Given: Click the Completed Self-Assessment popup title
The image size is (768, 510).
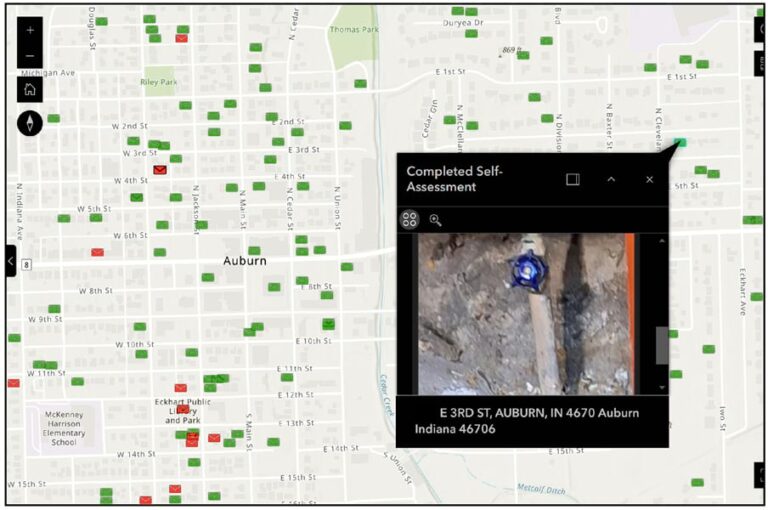Looking at the screenshot, I should point(455,179).
